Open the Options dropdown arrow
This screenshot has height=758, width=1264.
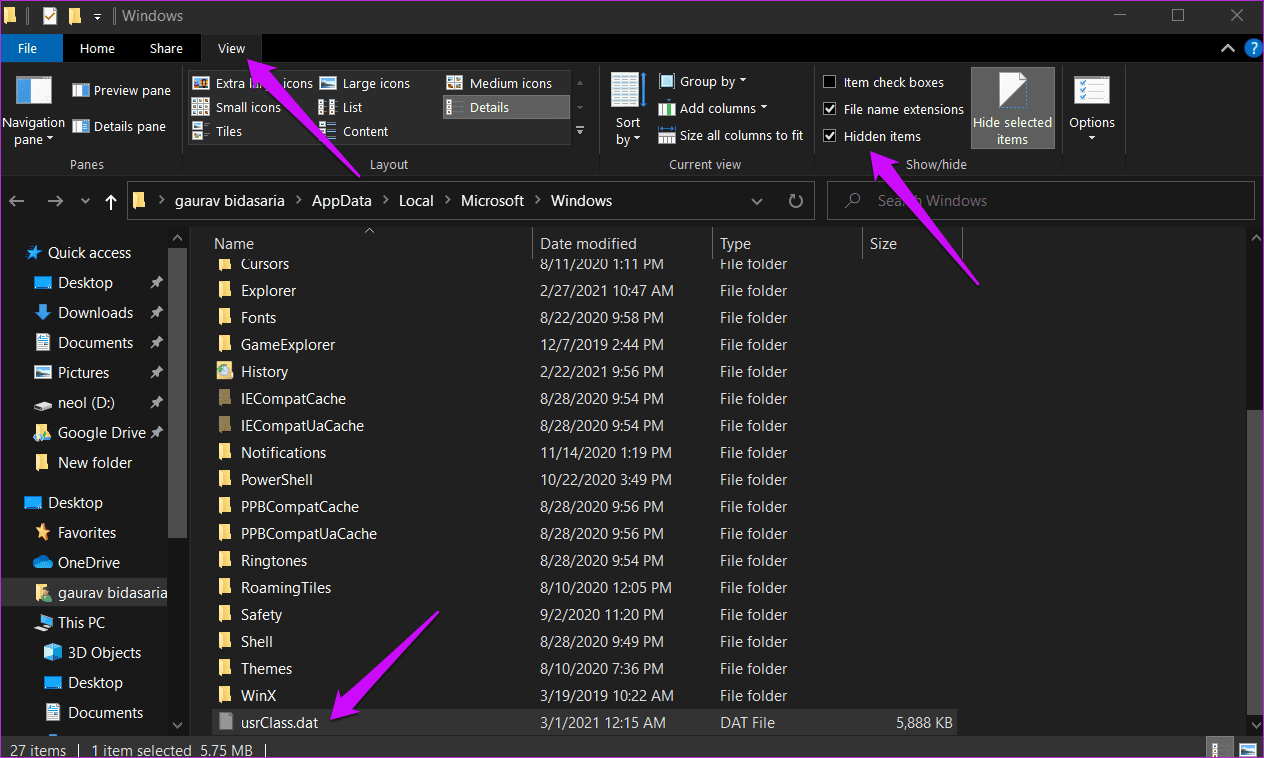[x=1091, y=138]
